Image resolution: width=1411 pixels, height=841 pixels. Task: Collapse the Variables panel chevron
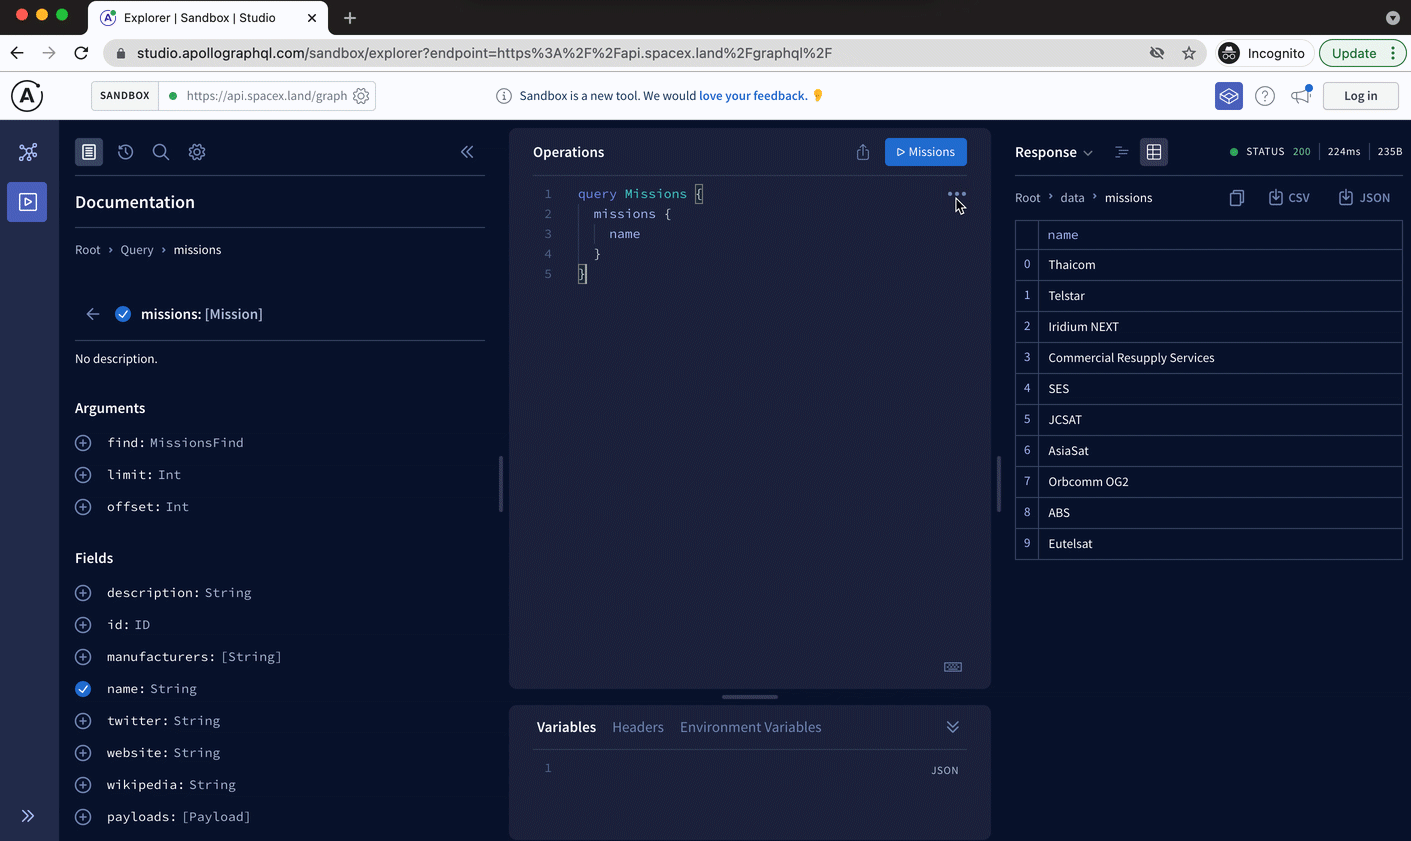coord(953,727)
